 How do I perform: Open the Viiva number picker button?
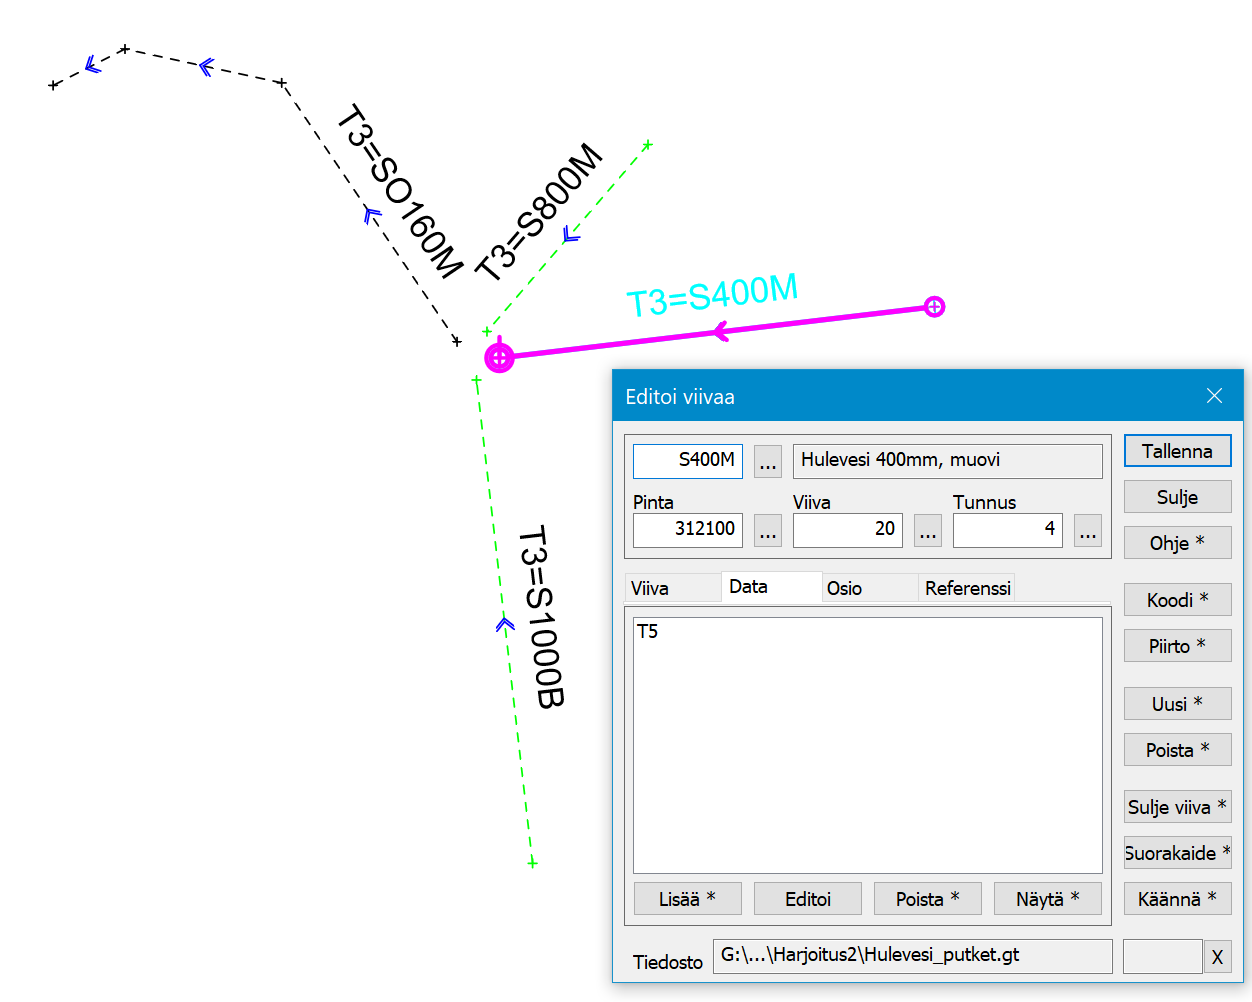[x=928, y=530]
